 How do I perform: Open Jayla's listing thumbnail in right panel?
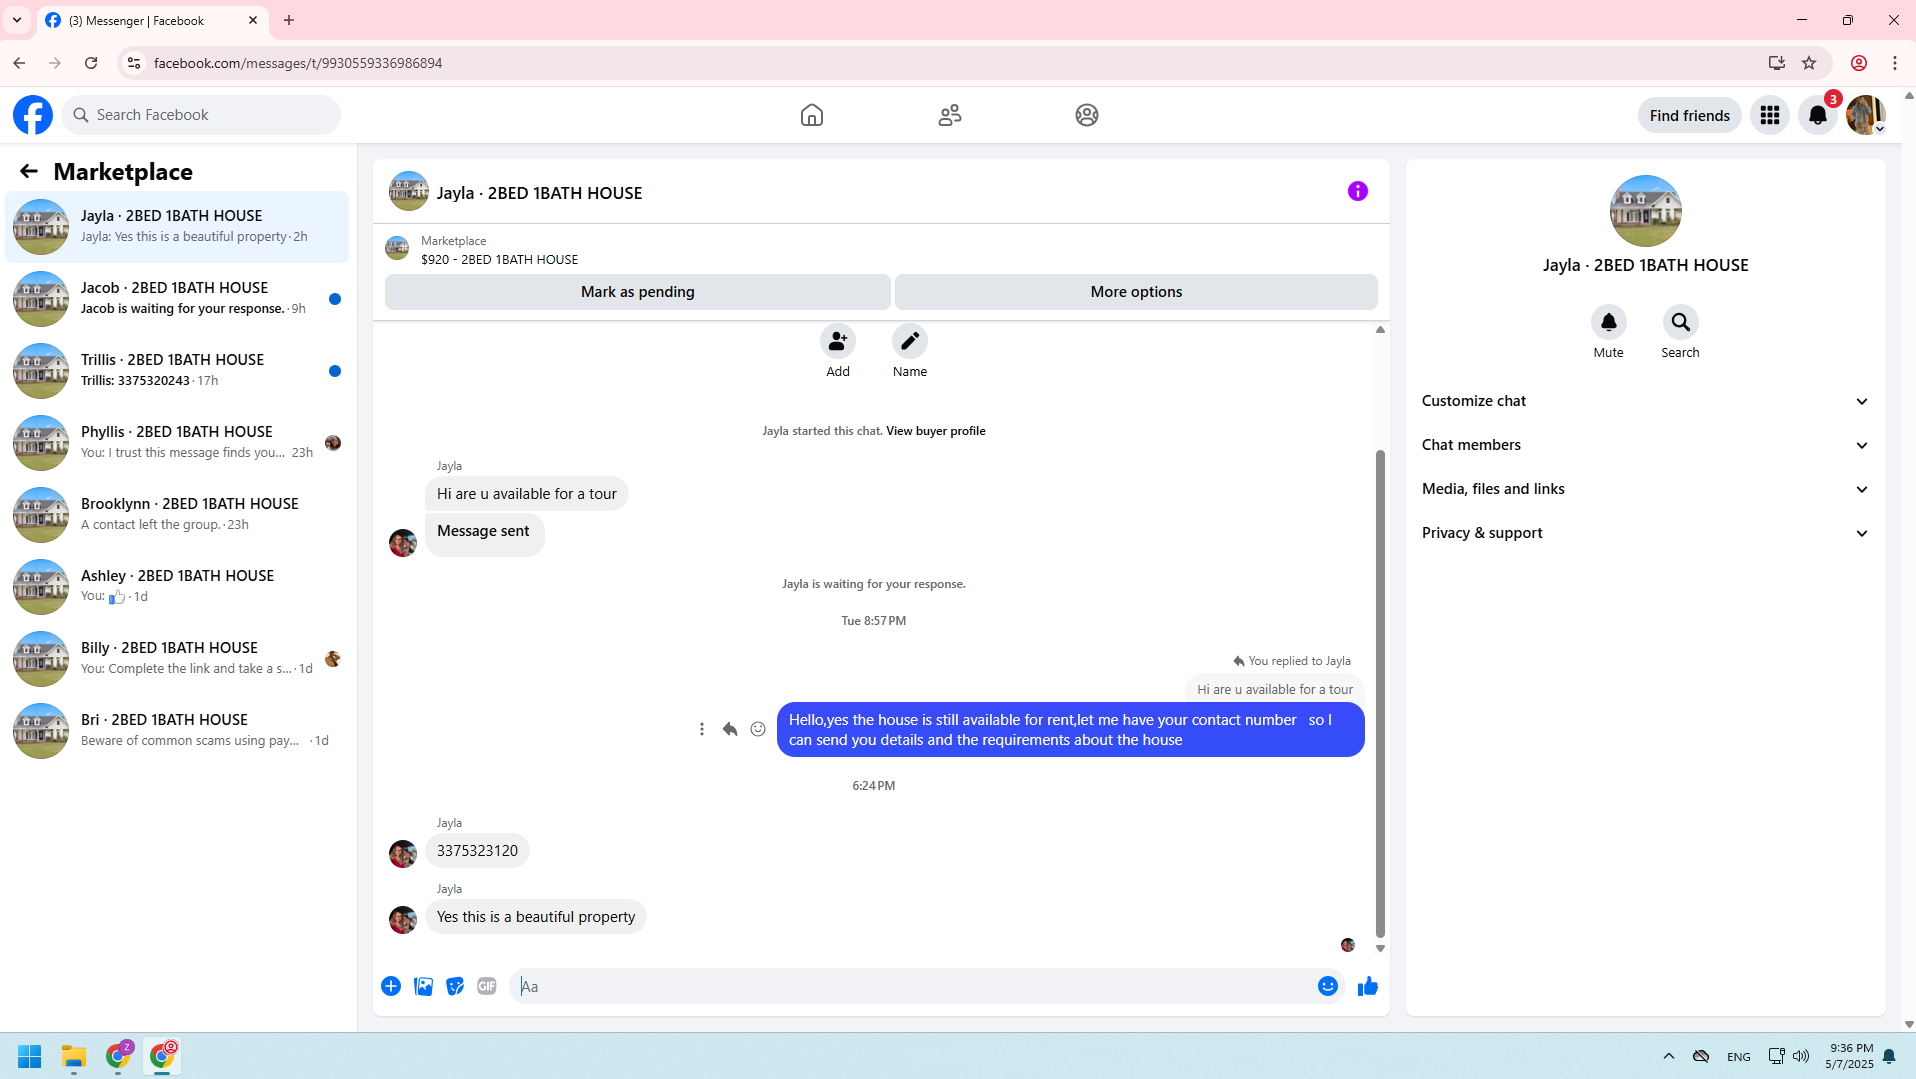point(1645,211)
